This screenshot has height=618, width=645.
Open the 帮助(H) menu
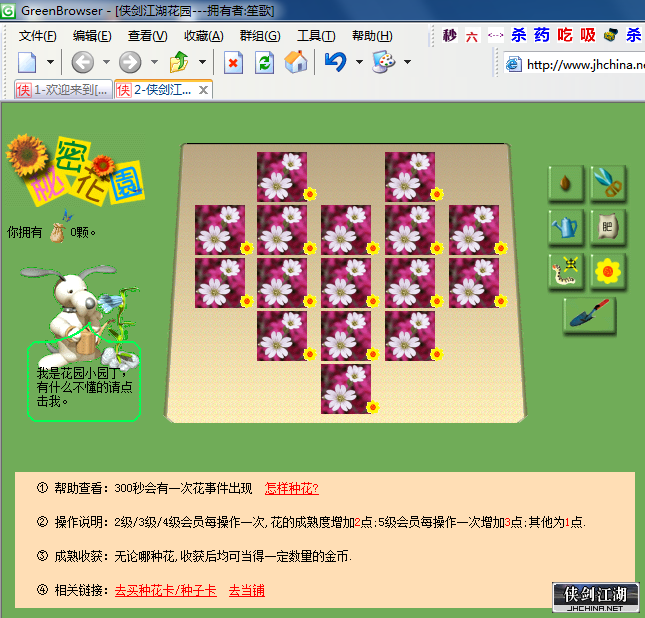point(372,36)
